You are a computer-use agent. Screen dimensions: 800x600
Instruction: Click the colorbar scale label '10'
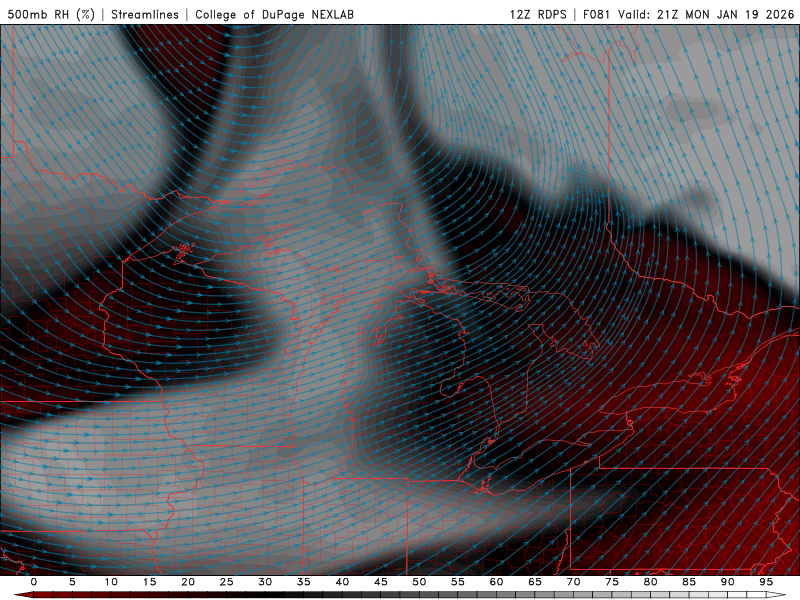(111, 582)
